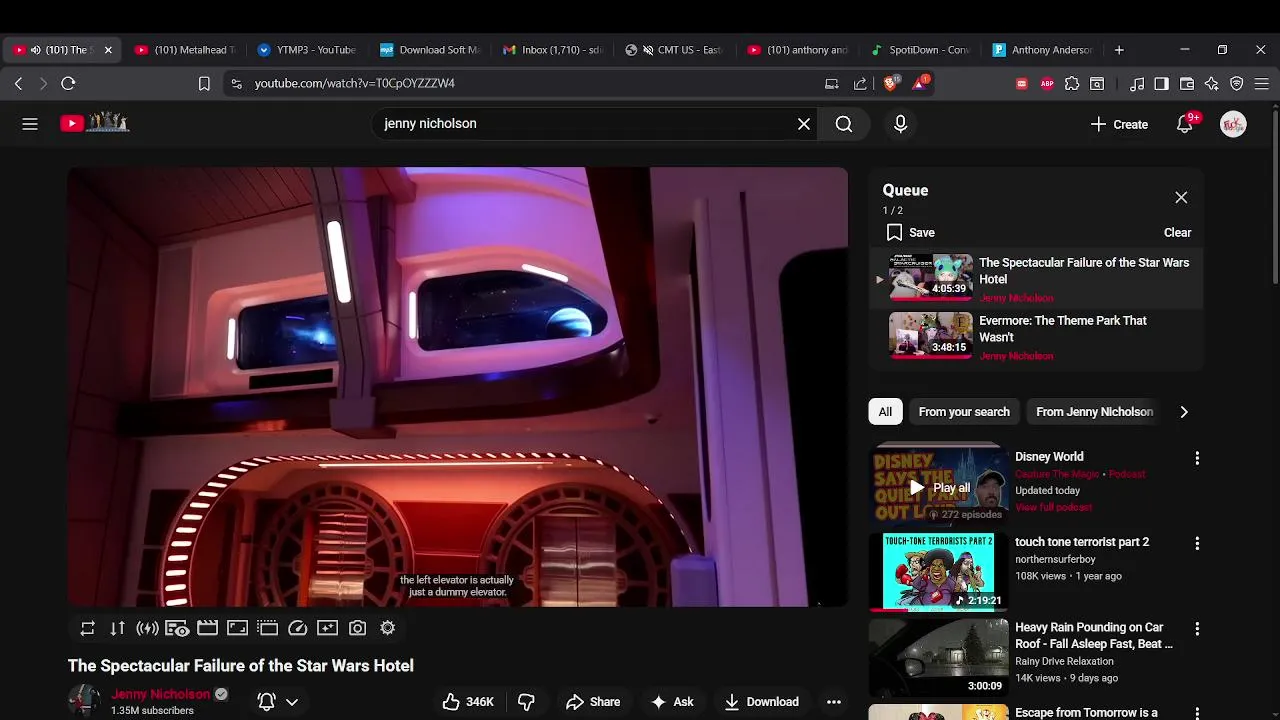The image size is (1280, 720).
Task: Save the queue to a playlist
Action: click(x=910, y=233)
